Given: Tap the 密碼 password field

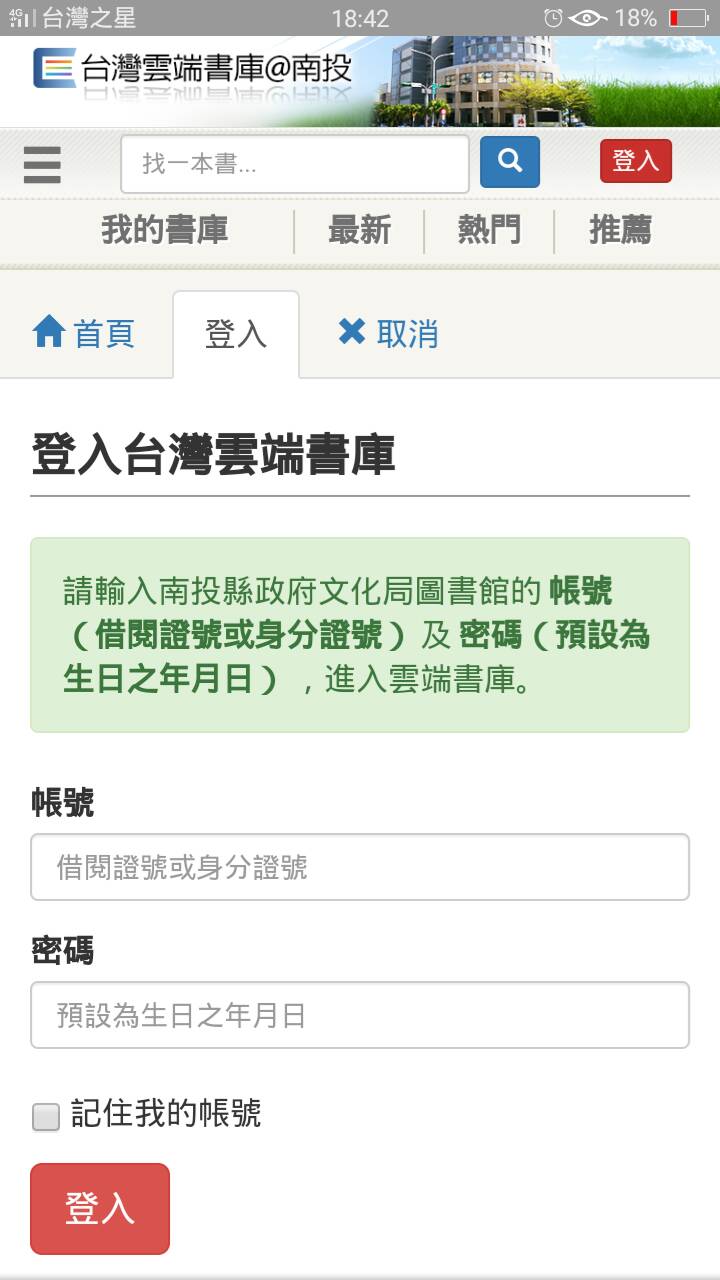Looking at the screenshot, I should (x=360, y=1015).
